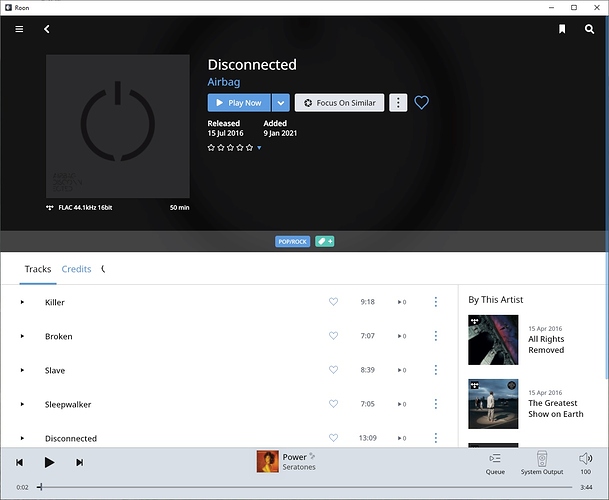Open the Queue
The height and width of the screenshot is (500, 609).
click(495, 463)
